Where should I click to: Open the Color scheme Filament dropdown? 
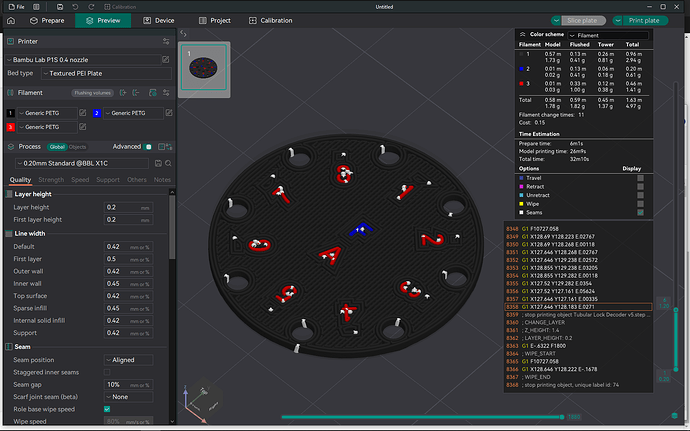click(x=608, y=35)
